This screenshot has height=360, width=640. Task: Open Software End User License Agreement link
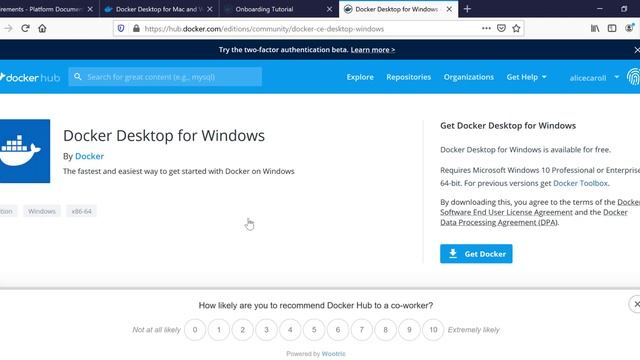[506, 212]
